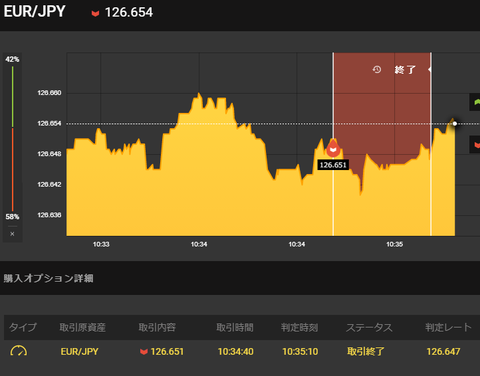The width and height of the screenshot is (480, 376).
Task: Click the ステータス column header
Action: pyautogui.click(x=369, y=327)
